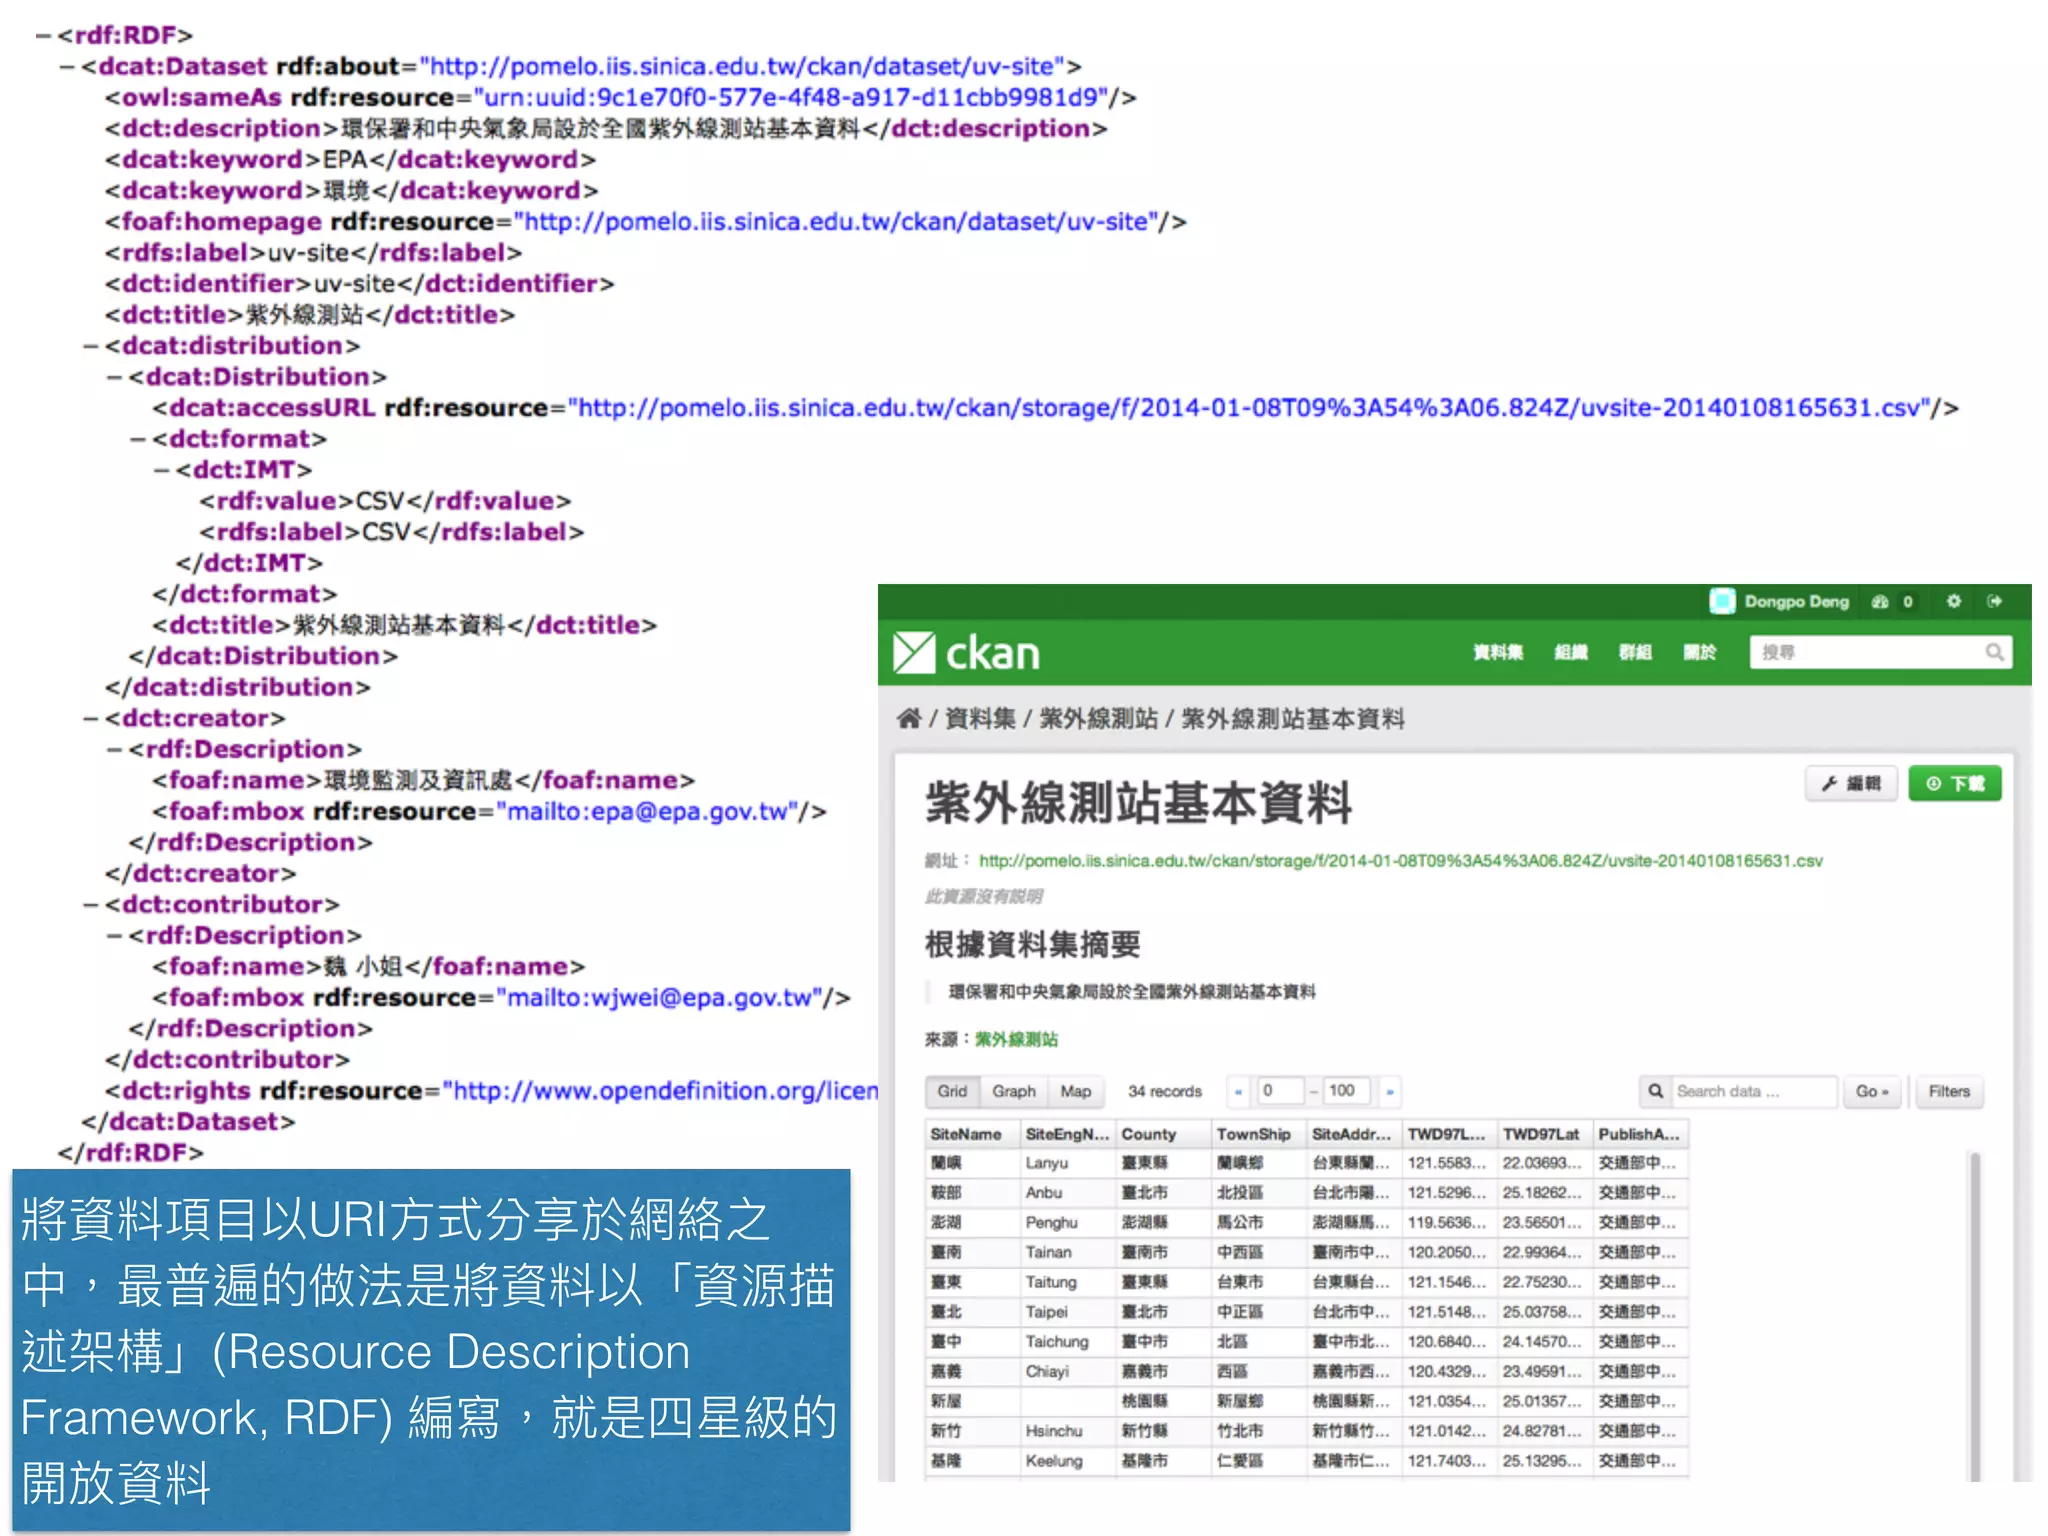Click the CKAN logo
This screenshot has height=1536, width=2048.
(966, 653)
